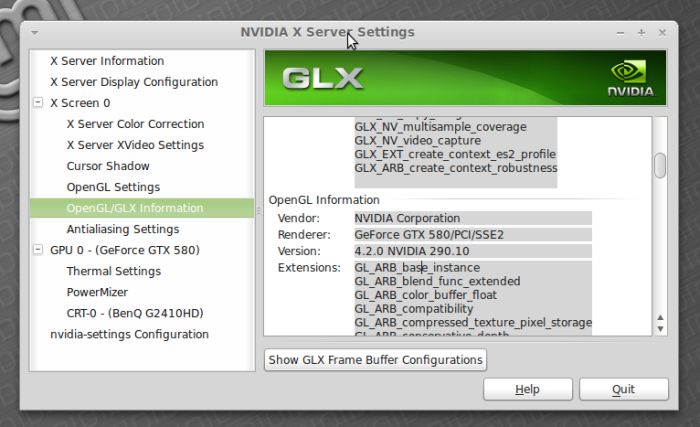Click the NVIDIA logo in the GLX banner
This screenshot has width=700, height=427.
click(630, 79)
